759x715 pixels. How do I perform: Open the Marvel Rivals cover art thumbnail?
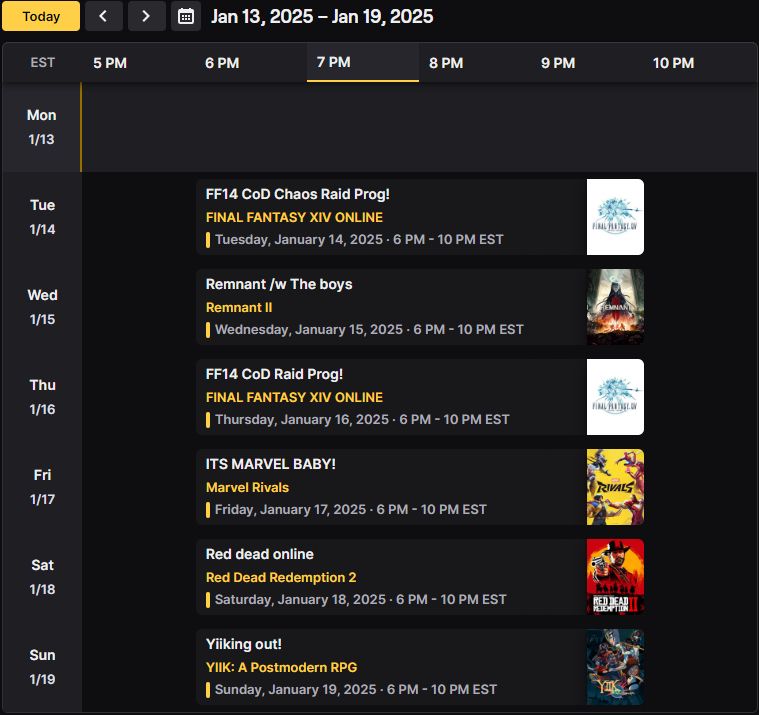[x=615, y=487]
